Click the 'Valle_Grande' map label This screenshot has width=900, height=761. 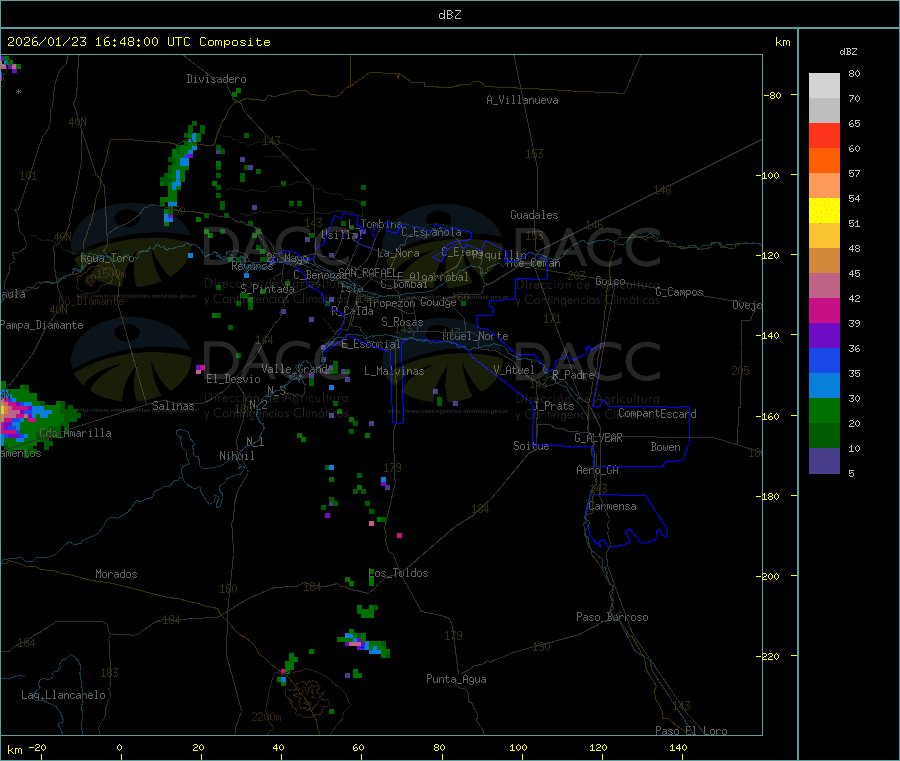tap(297, 368)
